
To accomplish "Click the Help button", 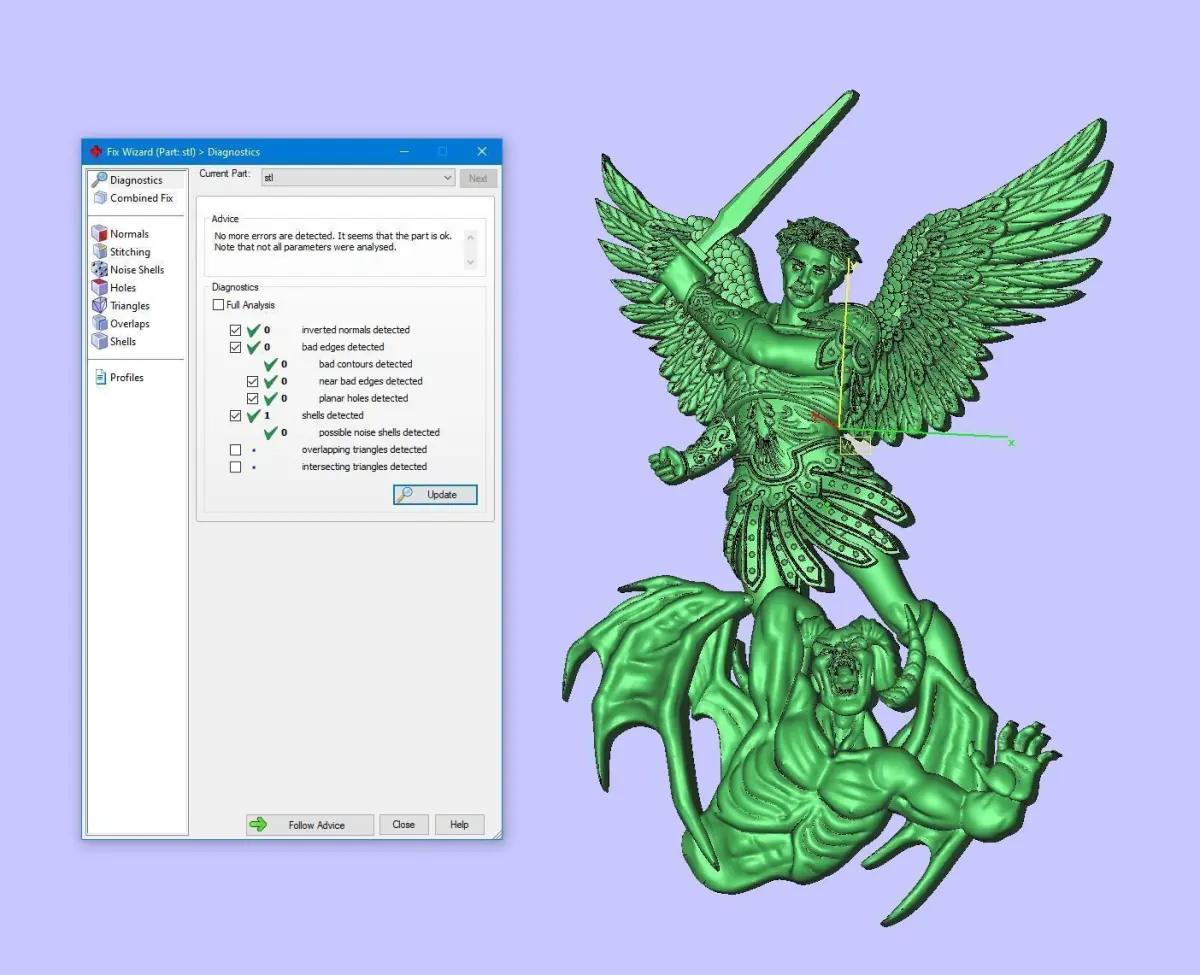I will point(459,825).
